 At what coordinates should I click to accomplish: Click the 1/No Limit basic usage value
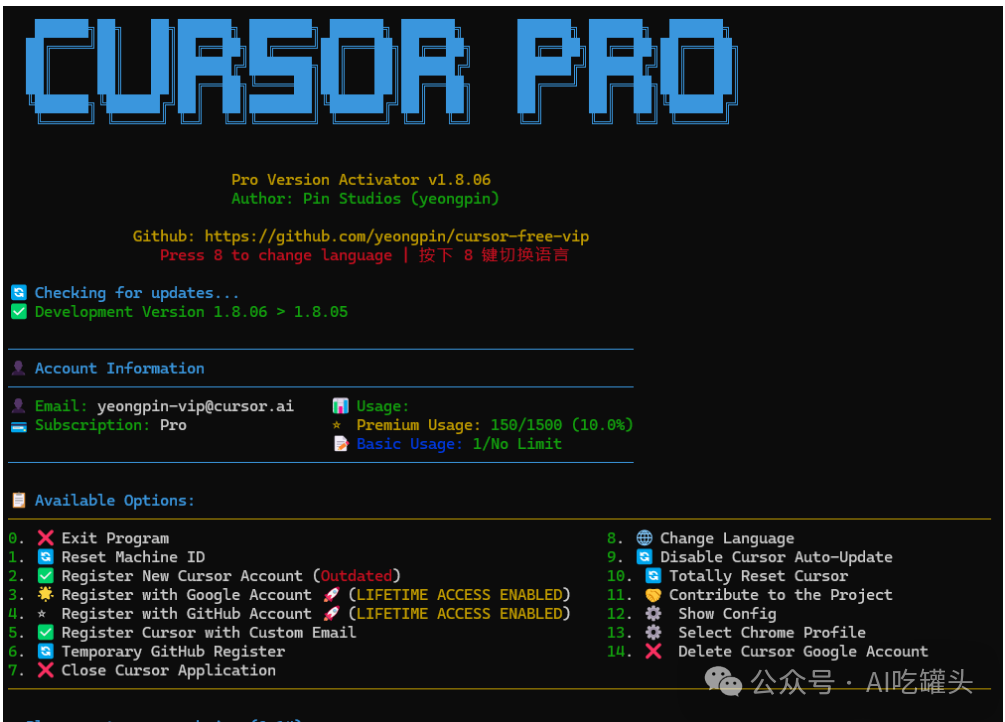point(517,444)
